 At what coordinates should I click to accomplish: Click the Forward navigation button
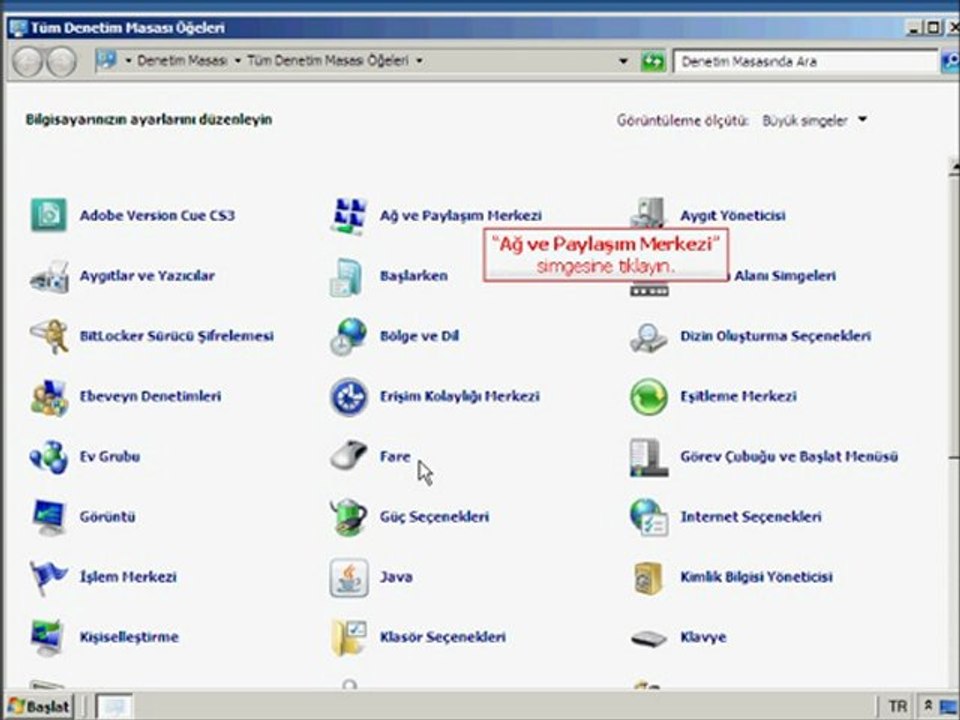click(62, 61)
